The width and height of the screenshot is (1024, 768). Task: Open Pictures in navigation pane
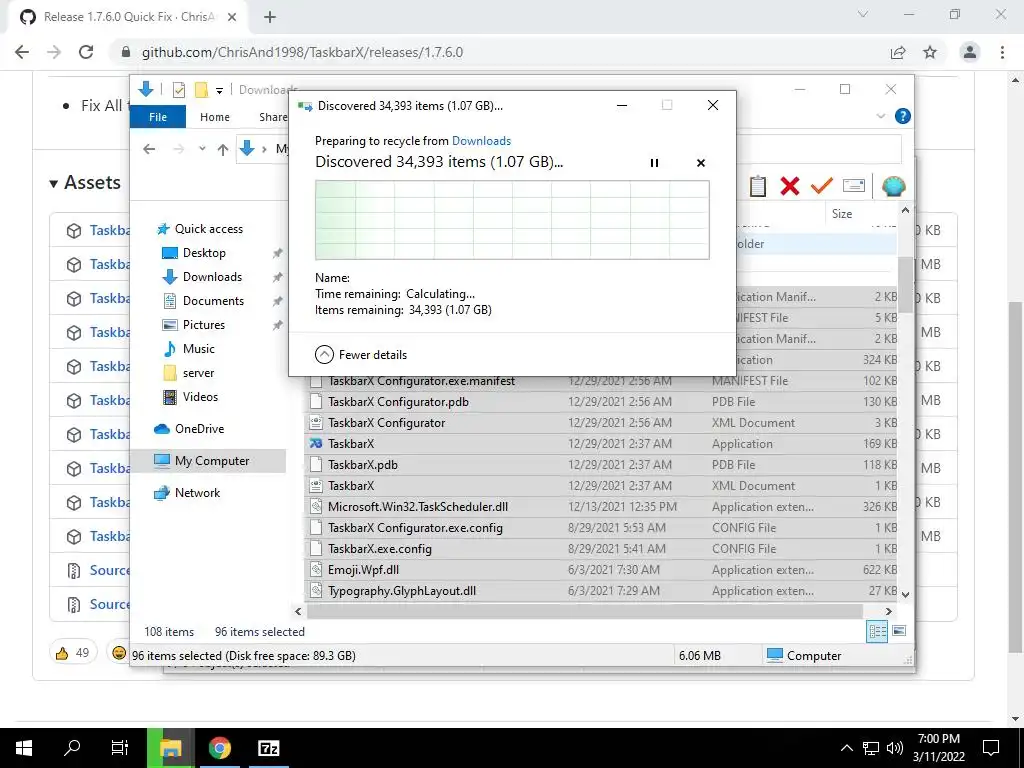click(x=193, y=325)
